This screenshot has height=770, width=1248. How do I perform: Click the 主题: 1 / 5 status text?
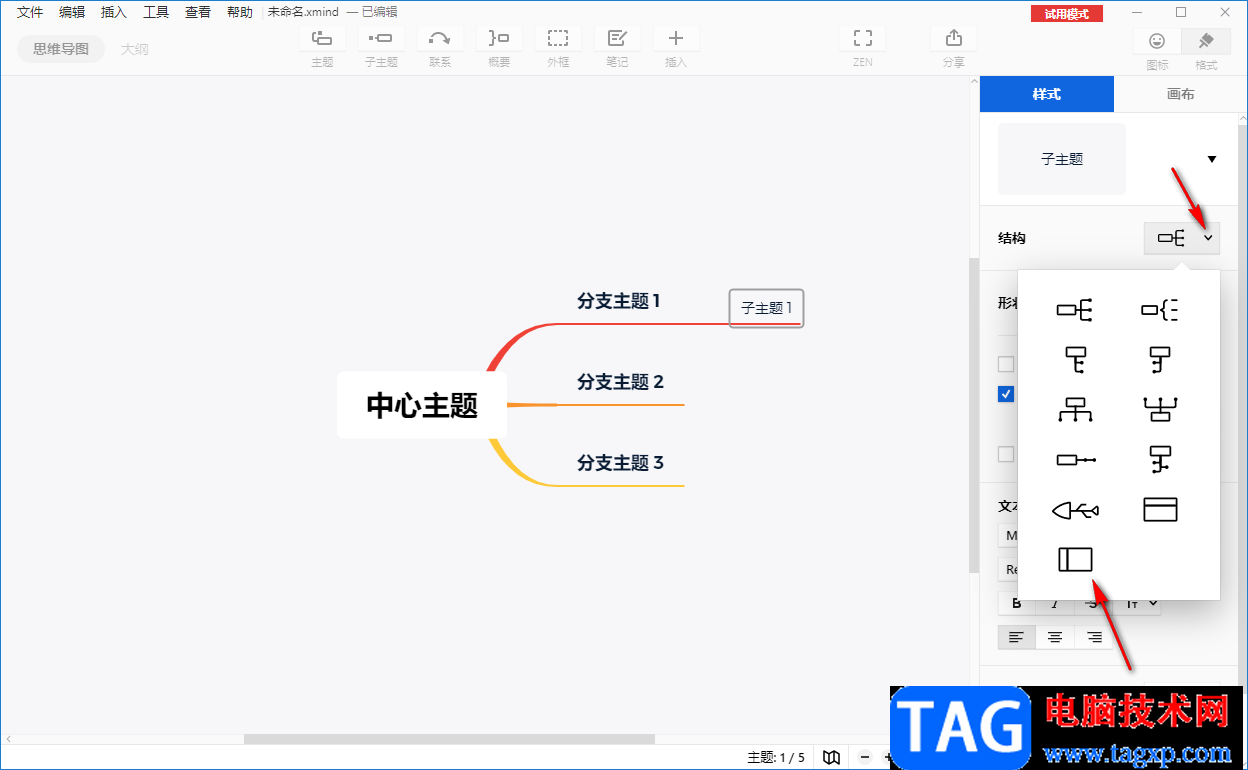tap(776, 757)
